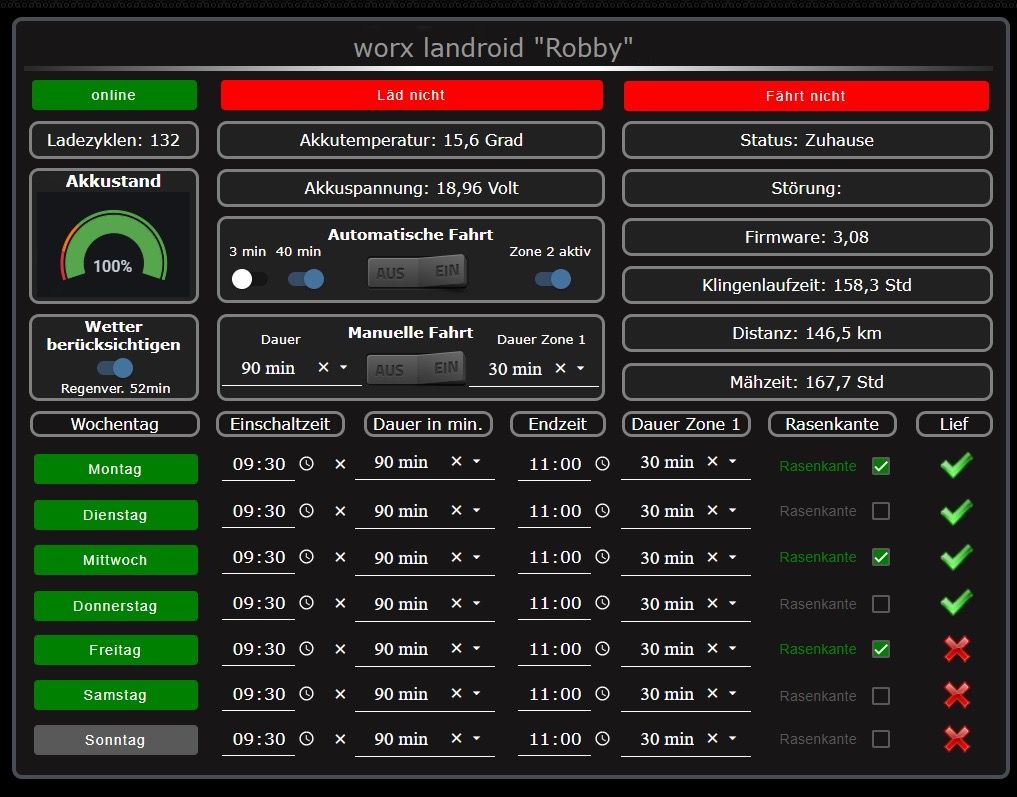Clear Dienstag's Dauer Zone 1 30 min value
This screenshot has width=1017, height=797.
click(712, 510)
